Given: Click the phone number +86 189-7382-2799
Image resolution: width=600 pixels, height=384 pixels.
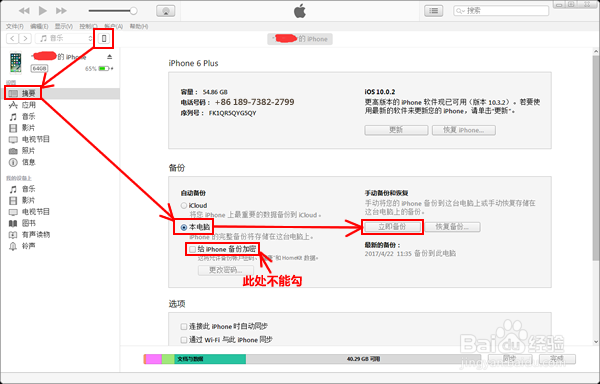Looking at the screenshot, I should [254, 102].
